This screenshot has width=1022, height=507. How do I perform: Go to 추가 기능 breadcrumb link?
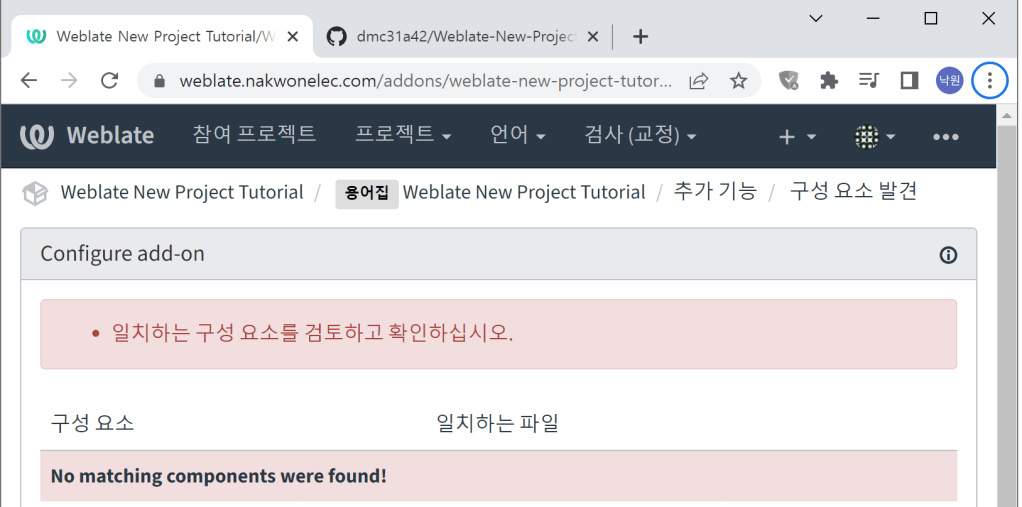(715, 192)
